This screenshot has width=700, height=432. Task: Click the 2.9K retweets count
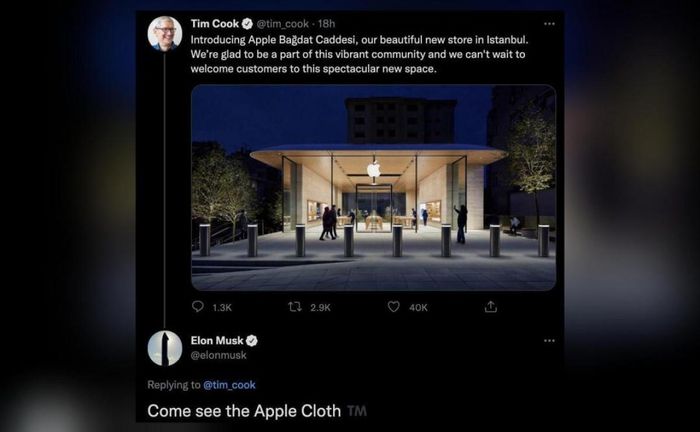tap(320, 307)
